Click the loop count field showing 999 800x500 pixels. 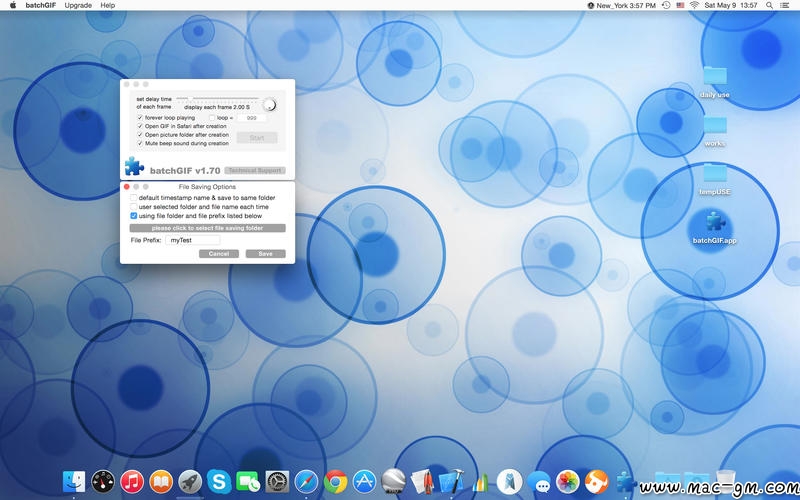click(x=252, y=118)
